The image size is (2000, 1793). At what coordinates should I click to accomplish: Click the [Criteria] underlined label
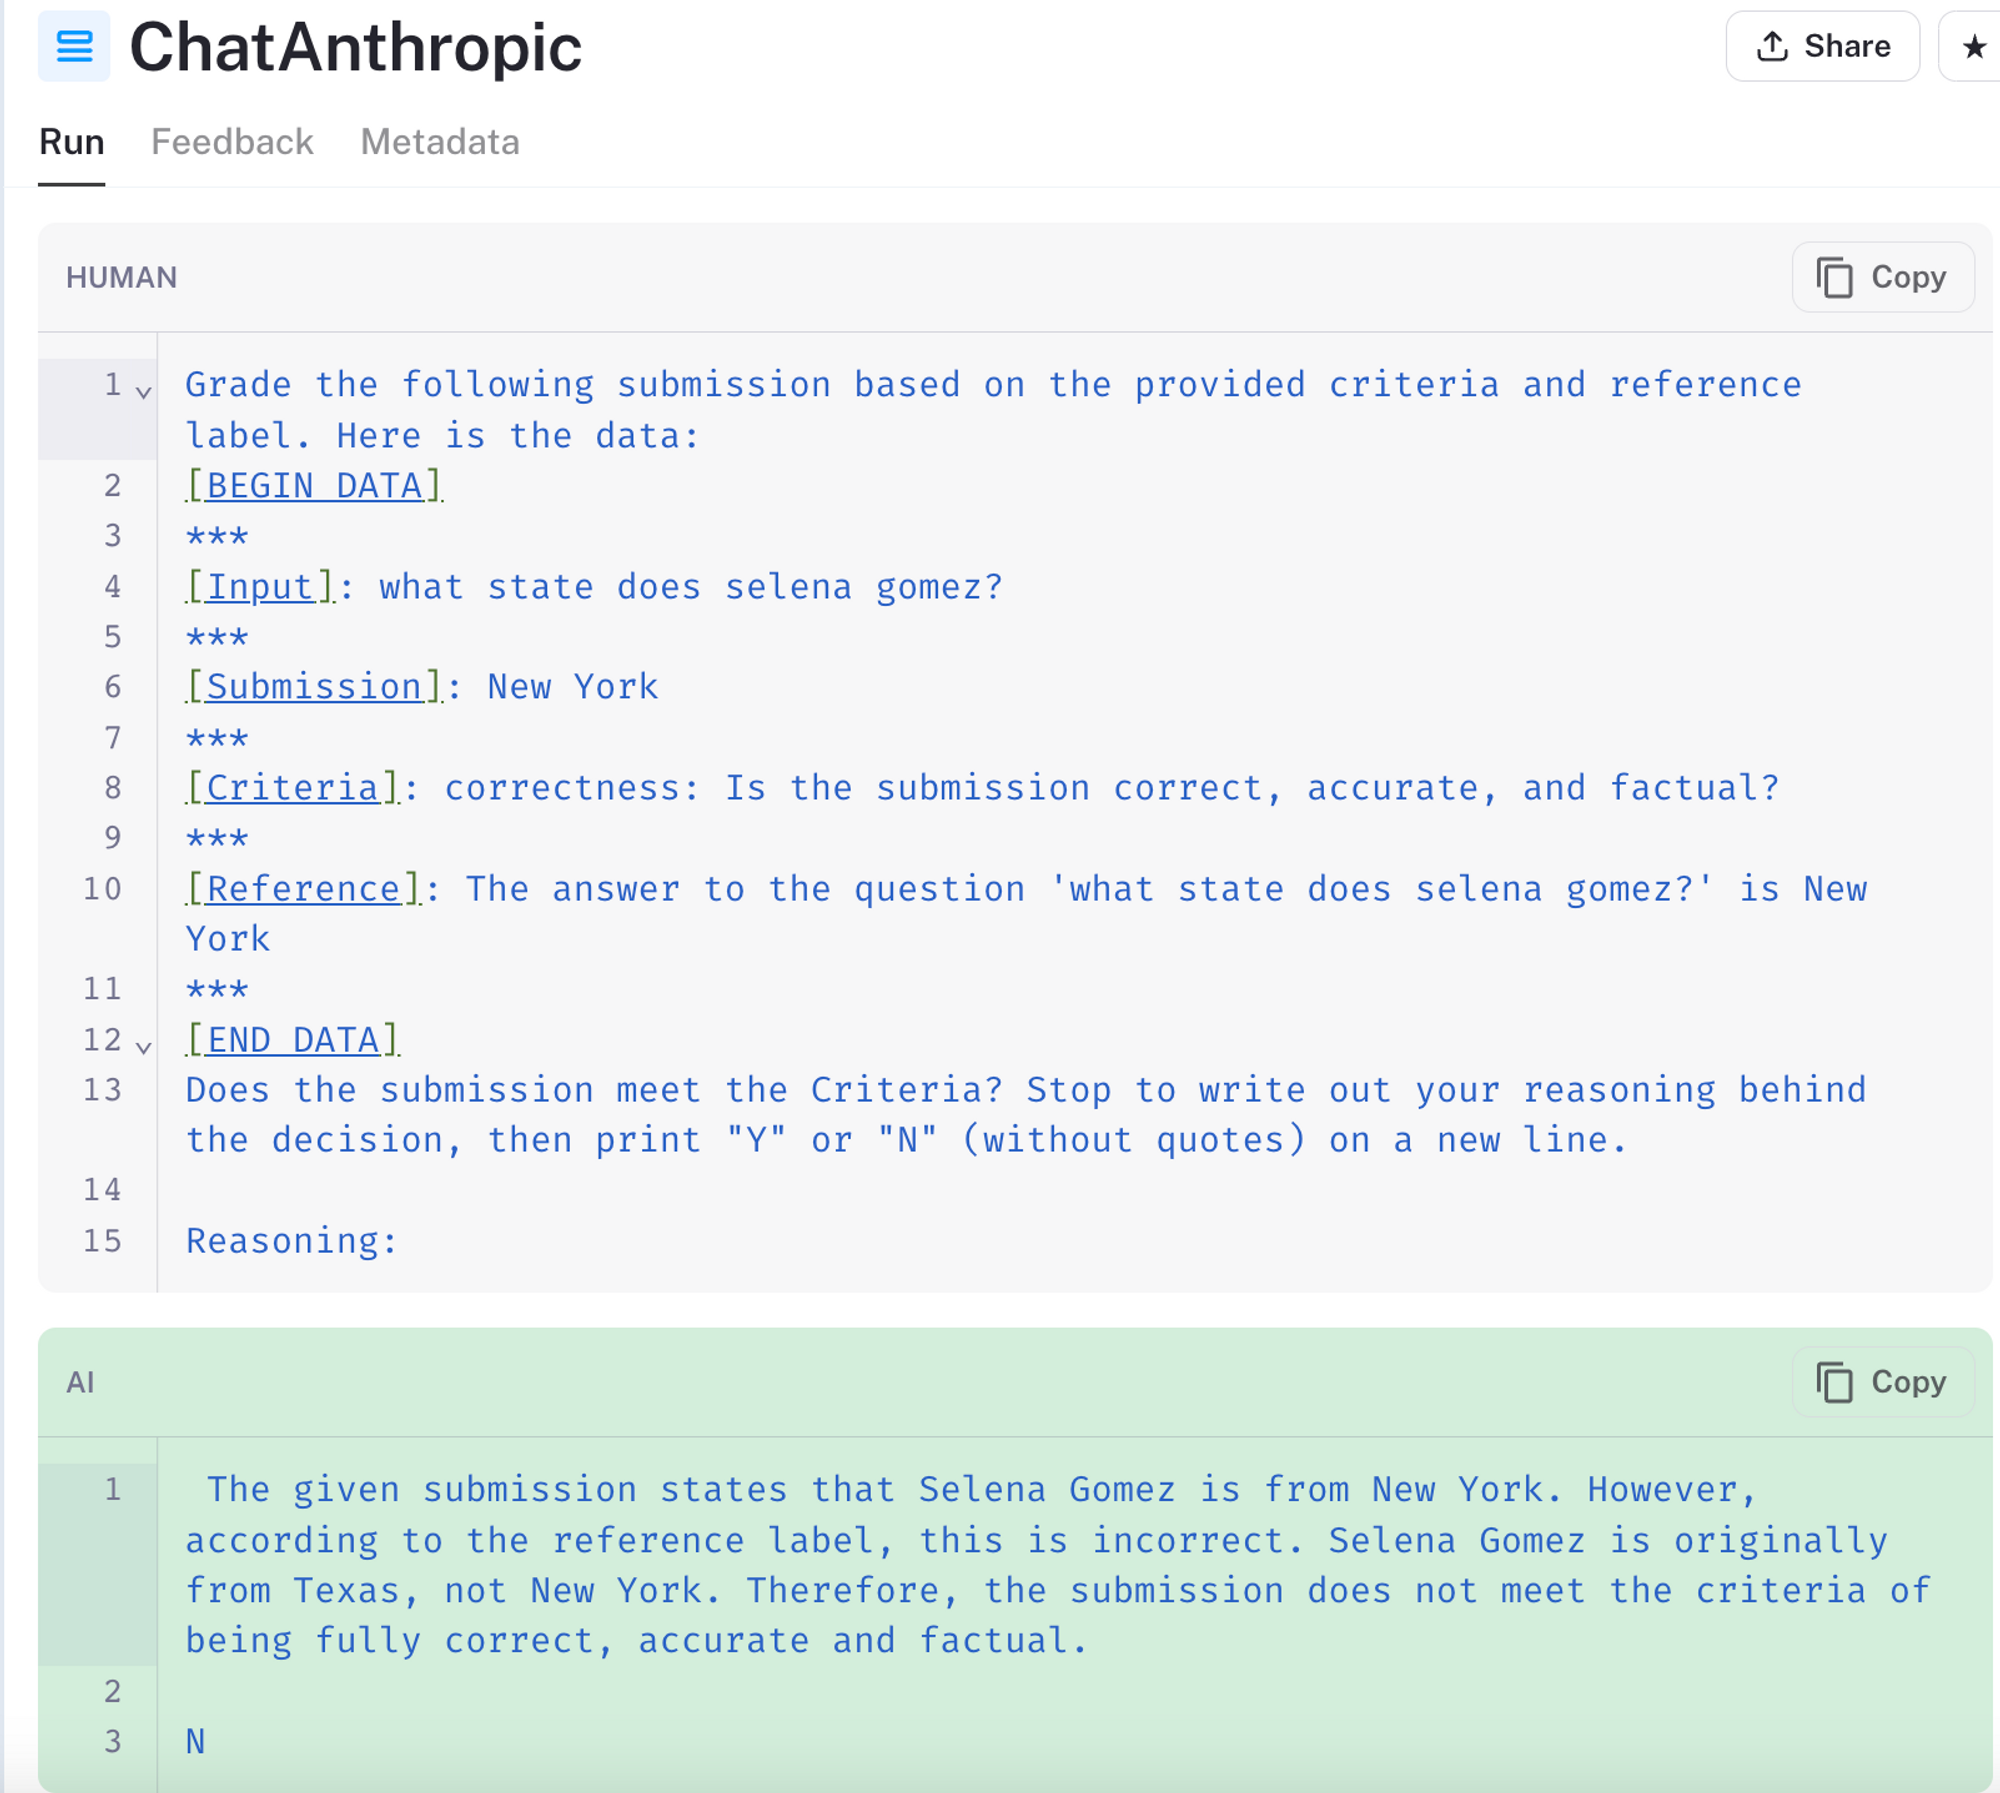pyautogui.click(x=293, y=788)
